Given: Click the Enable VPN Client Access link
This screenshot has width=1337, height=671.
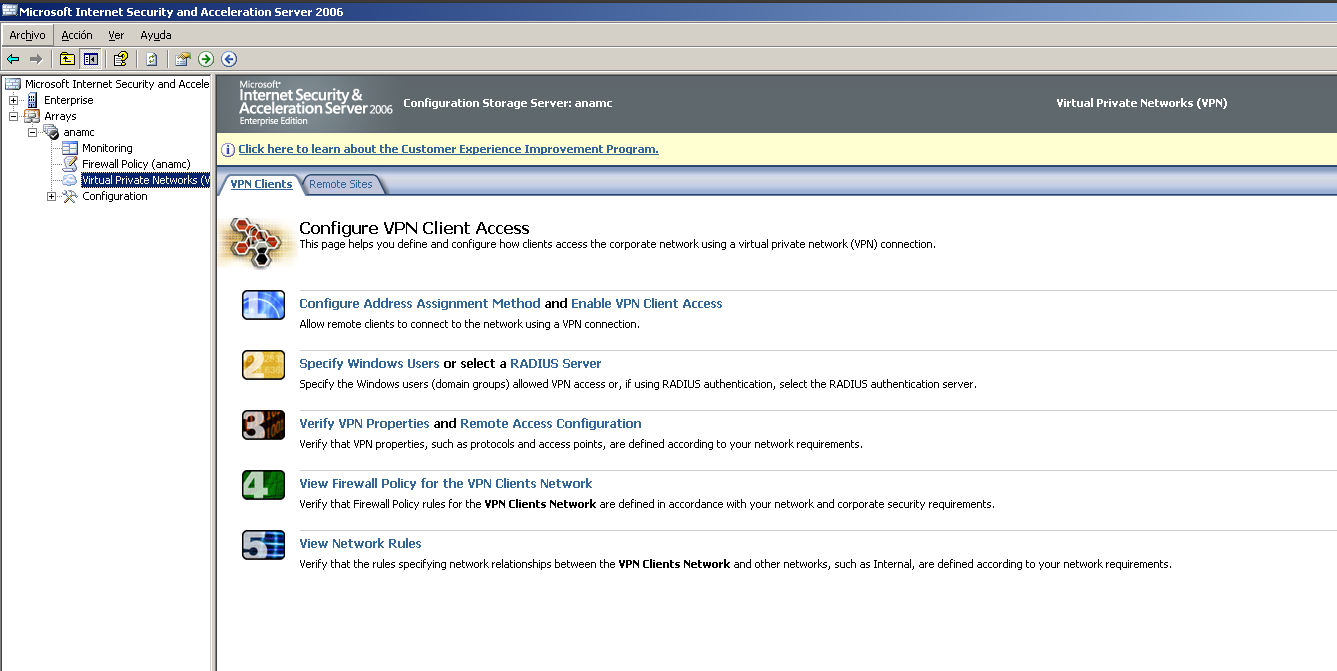Looking at the screenshot, I should click(x=647, y=303).
